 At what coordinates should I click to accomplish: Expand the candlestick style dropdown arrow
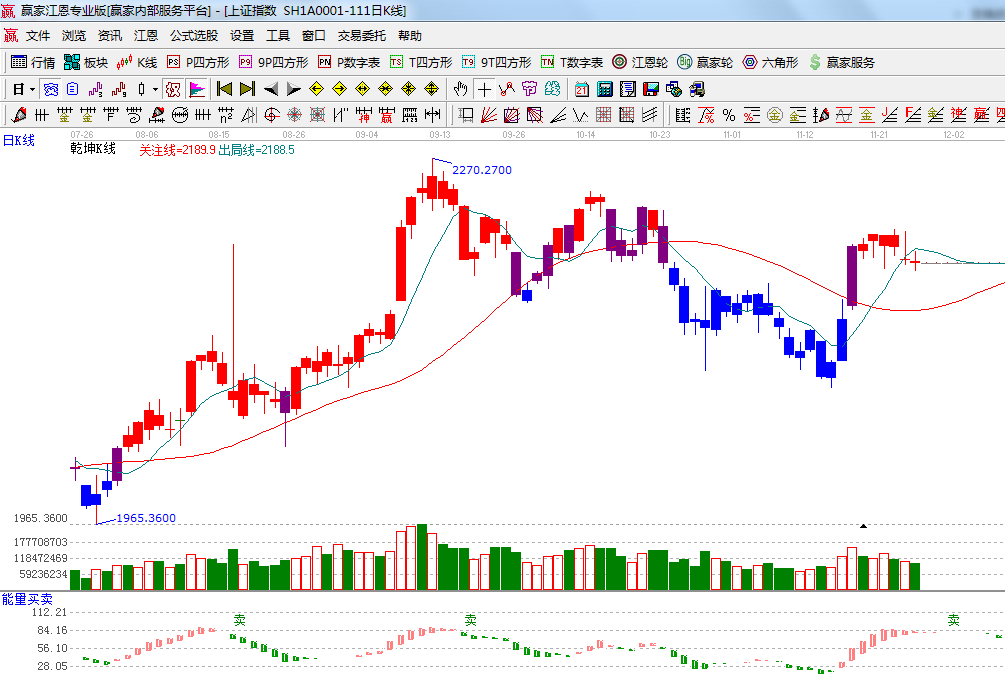pos(154,89)
